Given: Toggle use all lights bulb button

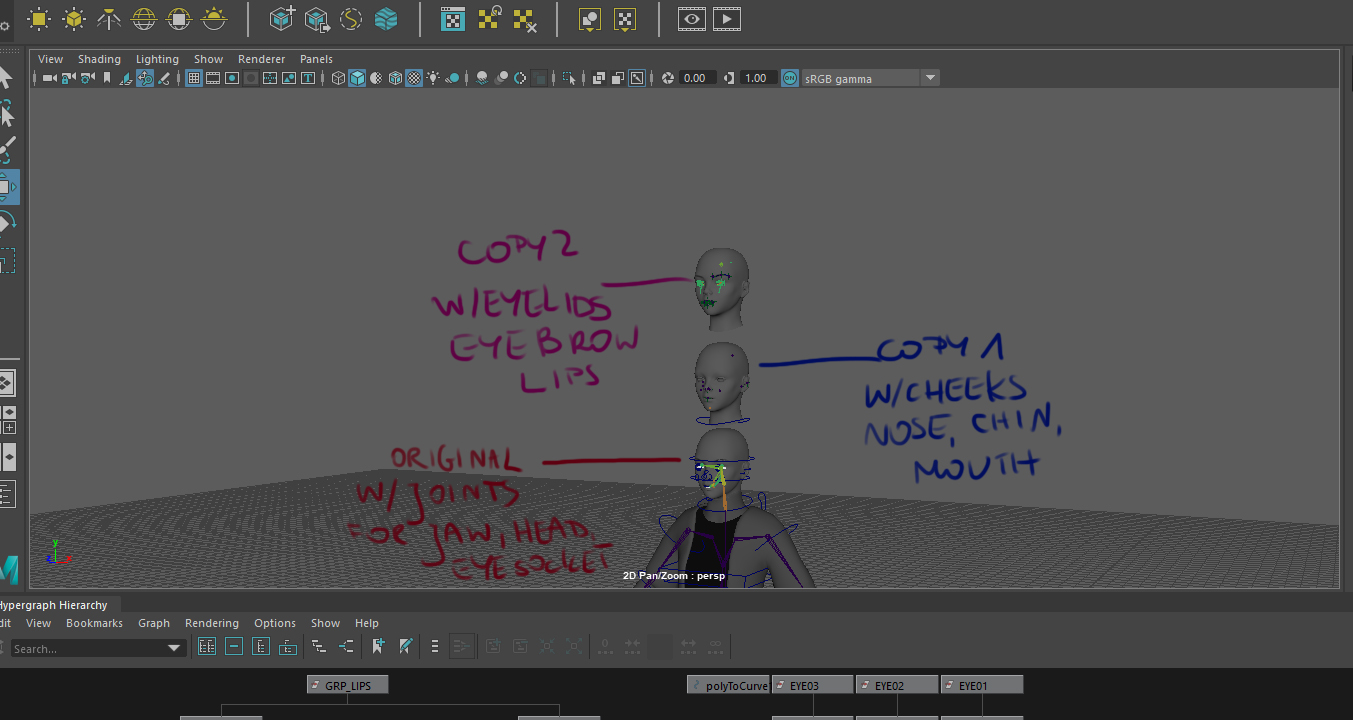Looking at the screenshot, I should [x=433, y=78].
